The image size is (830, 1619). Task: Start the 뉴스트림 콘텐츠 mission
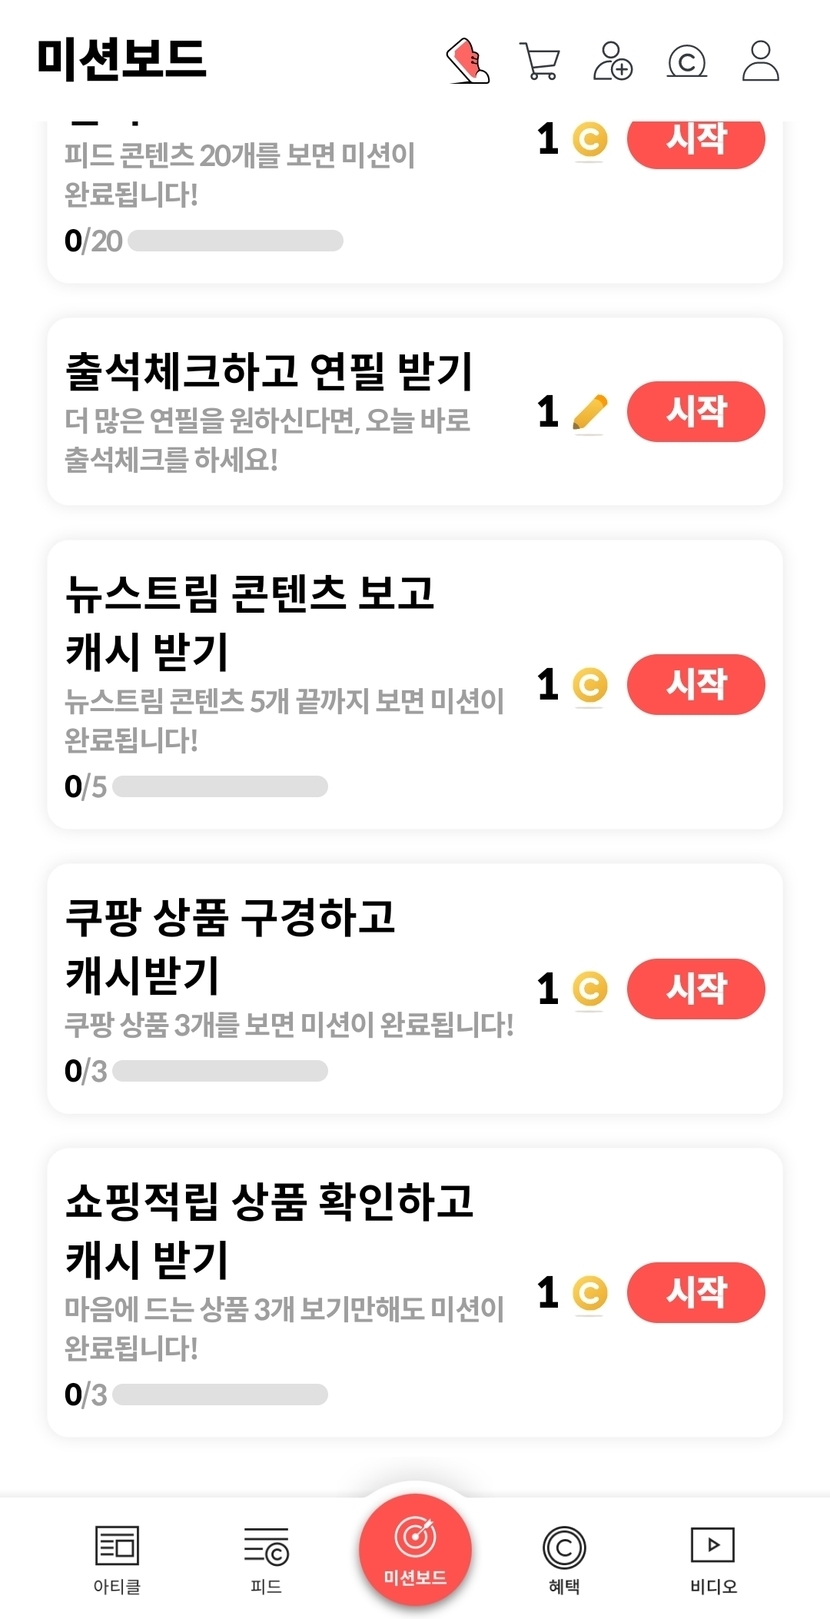(696, 684)
